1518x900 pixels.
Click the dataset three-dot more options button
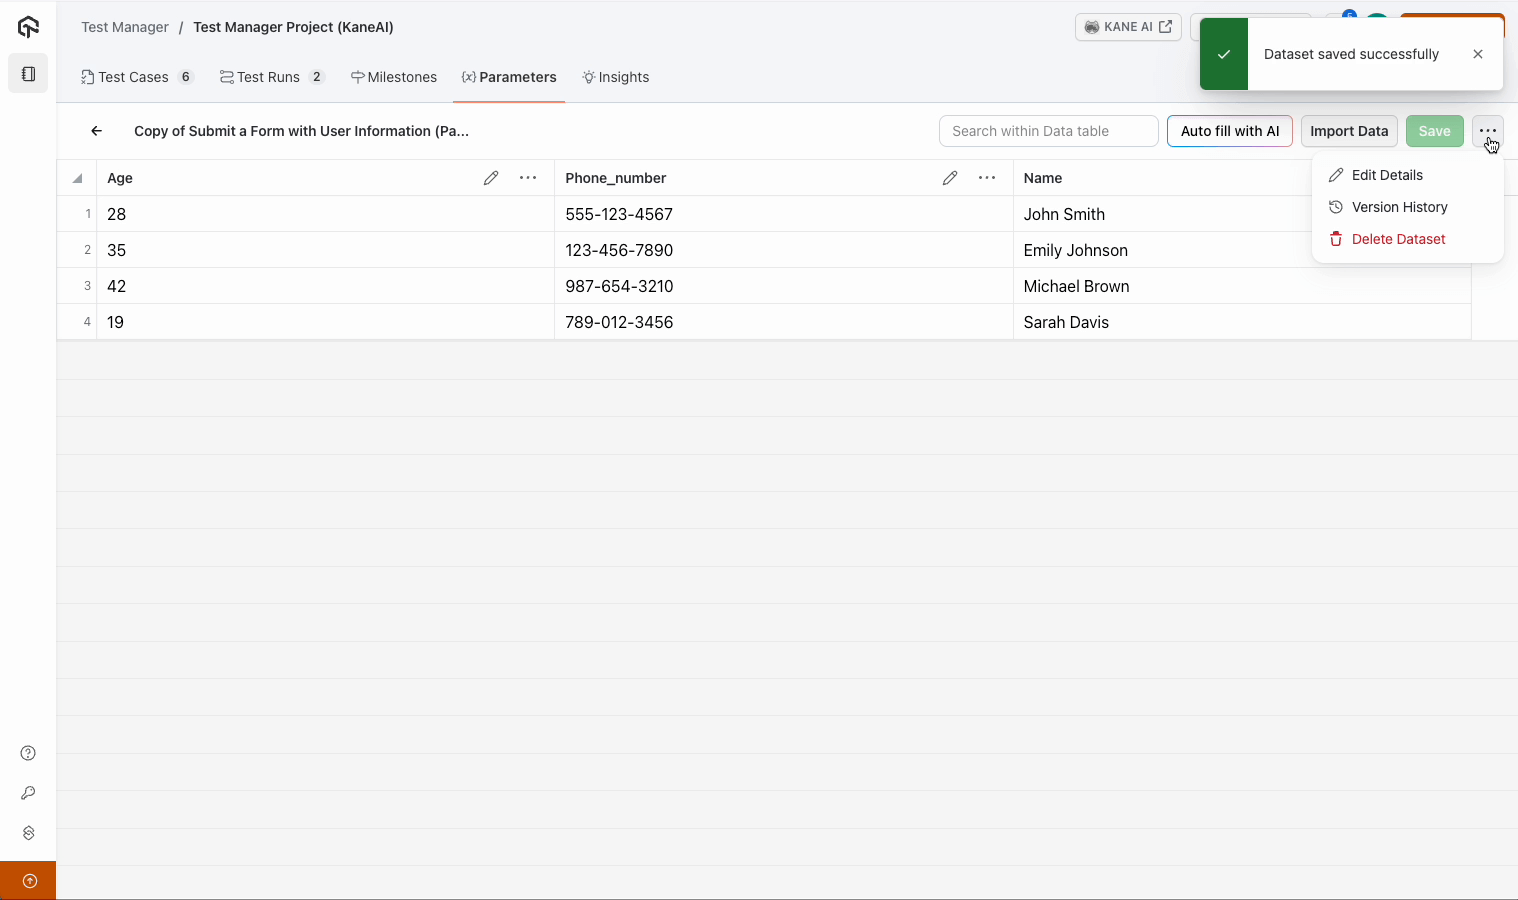pos(1488,131)
